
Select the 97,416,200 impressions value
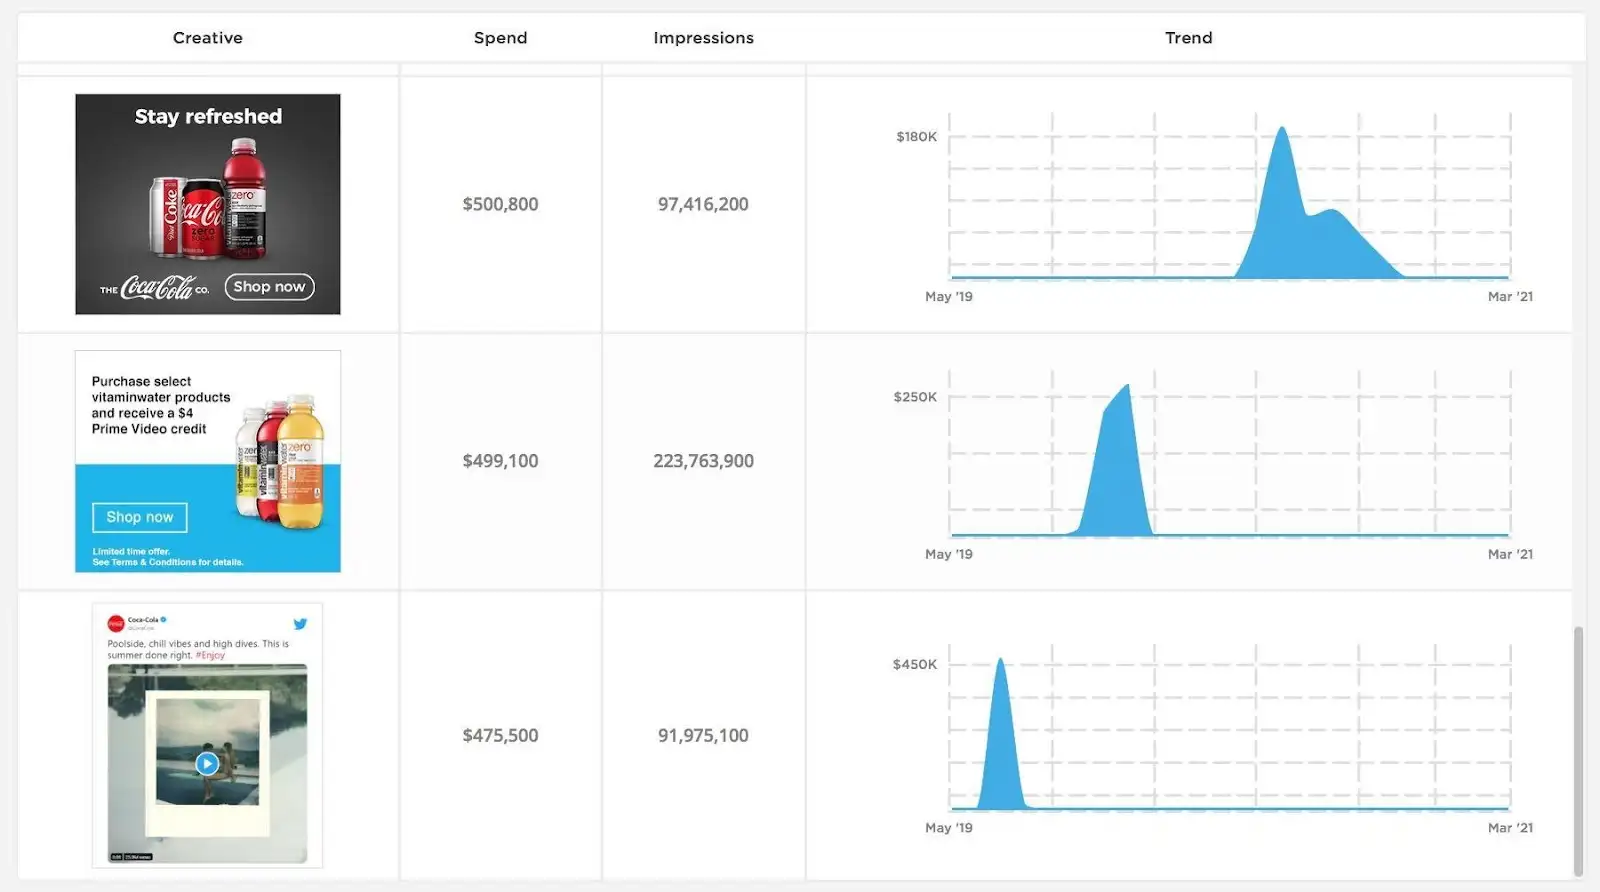pos(703,204)
